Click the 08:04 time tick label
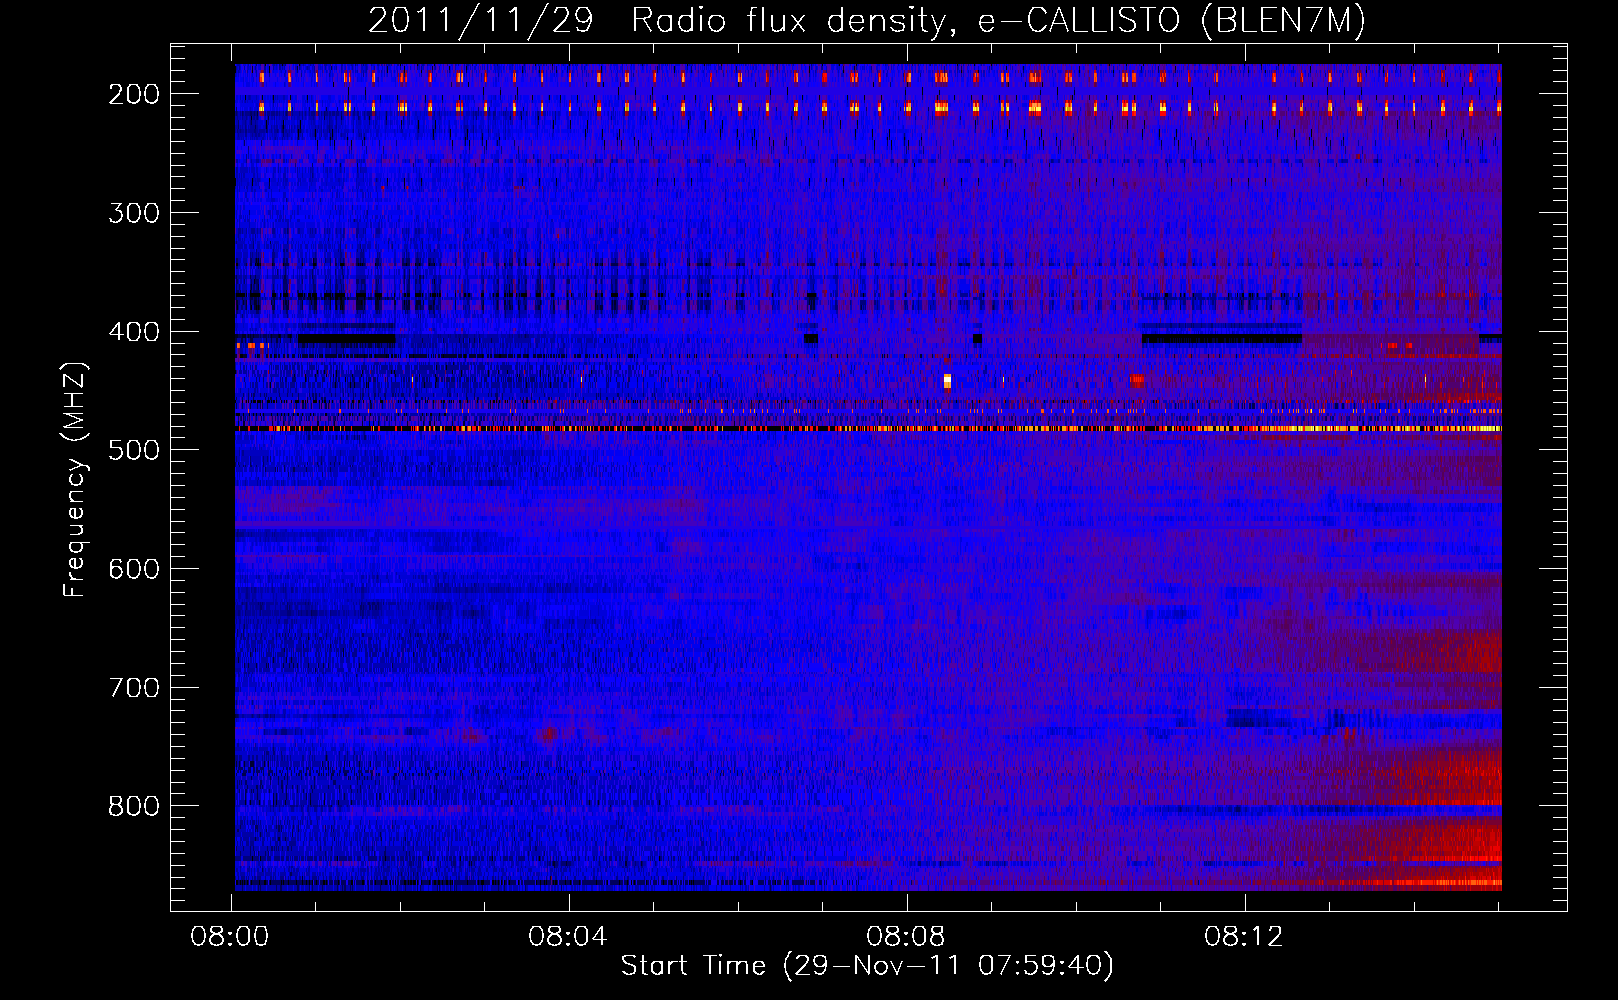 569,937
